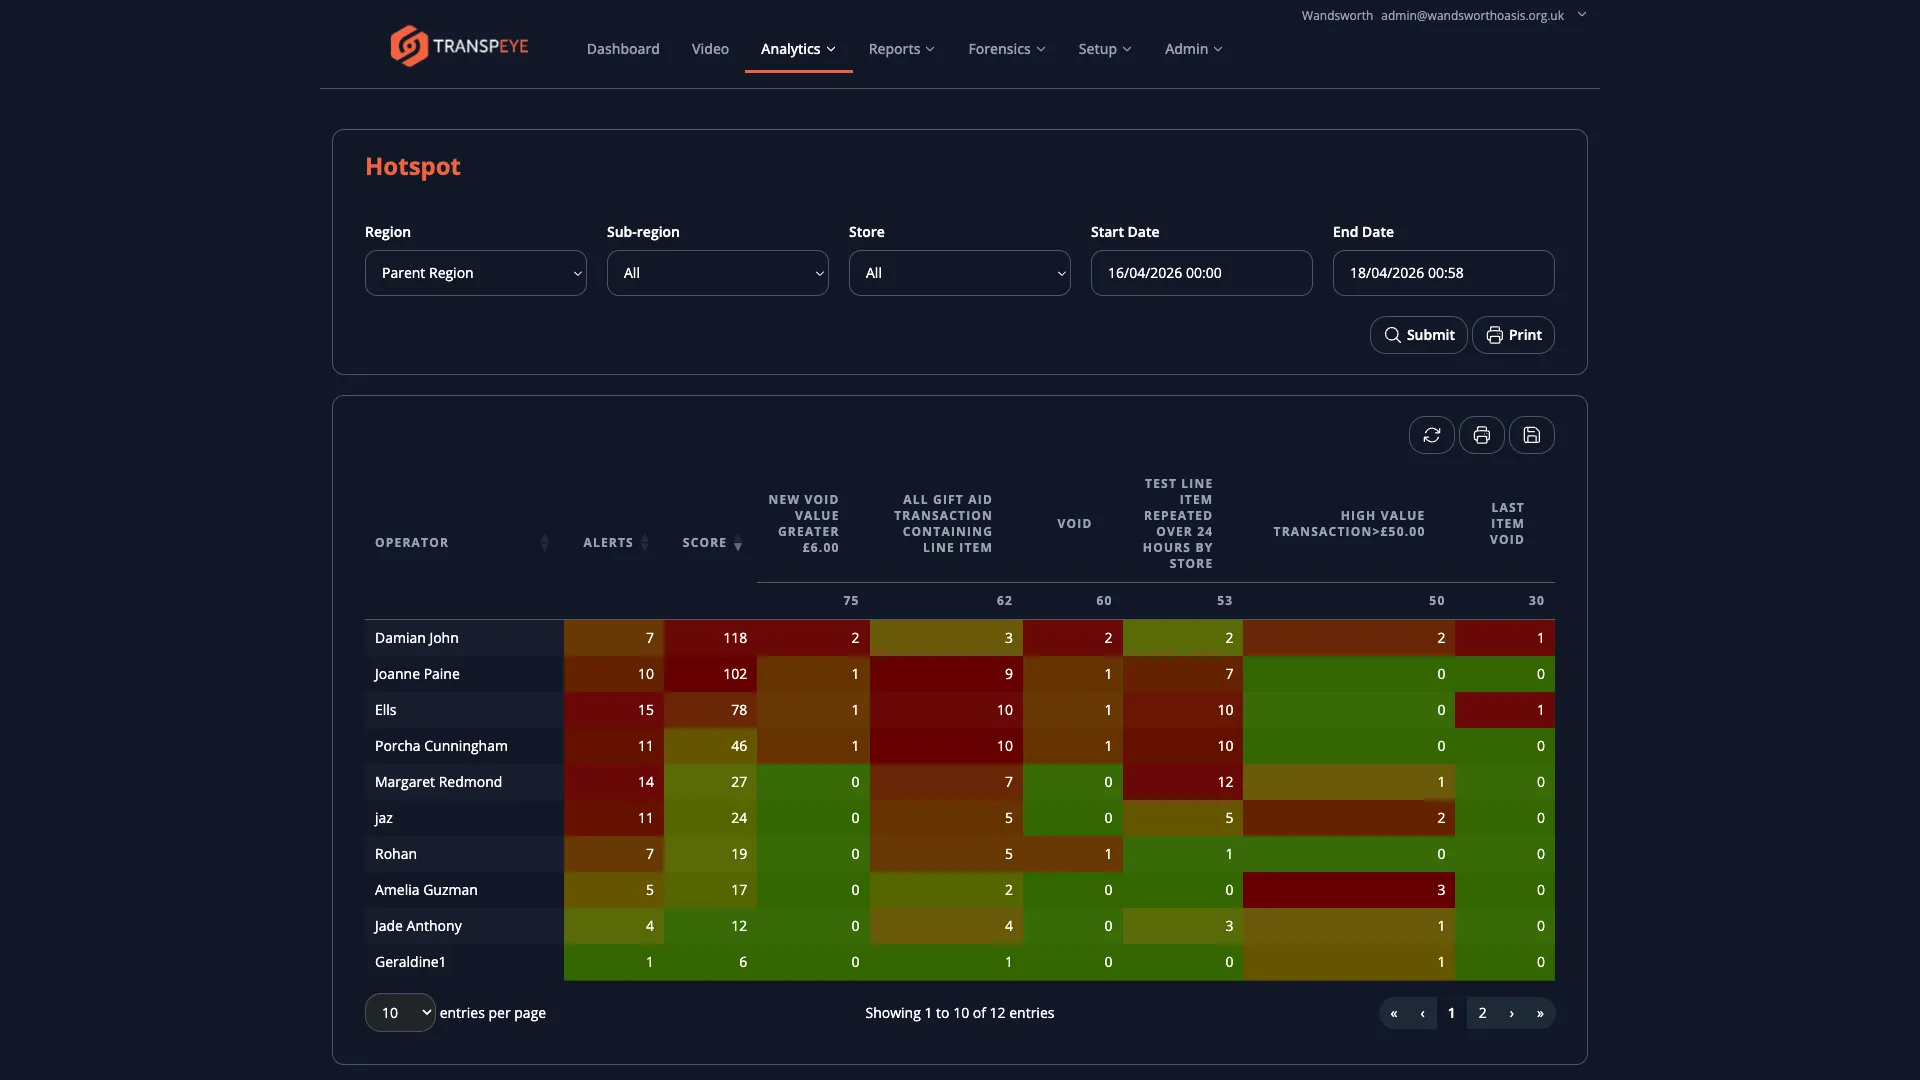The image size is (1920, 1080).
Task: Click the Start Date input field
Action: (x=1200, y=273)
